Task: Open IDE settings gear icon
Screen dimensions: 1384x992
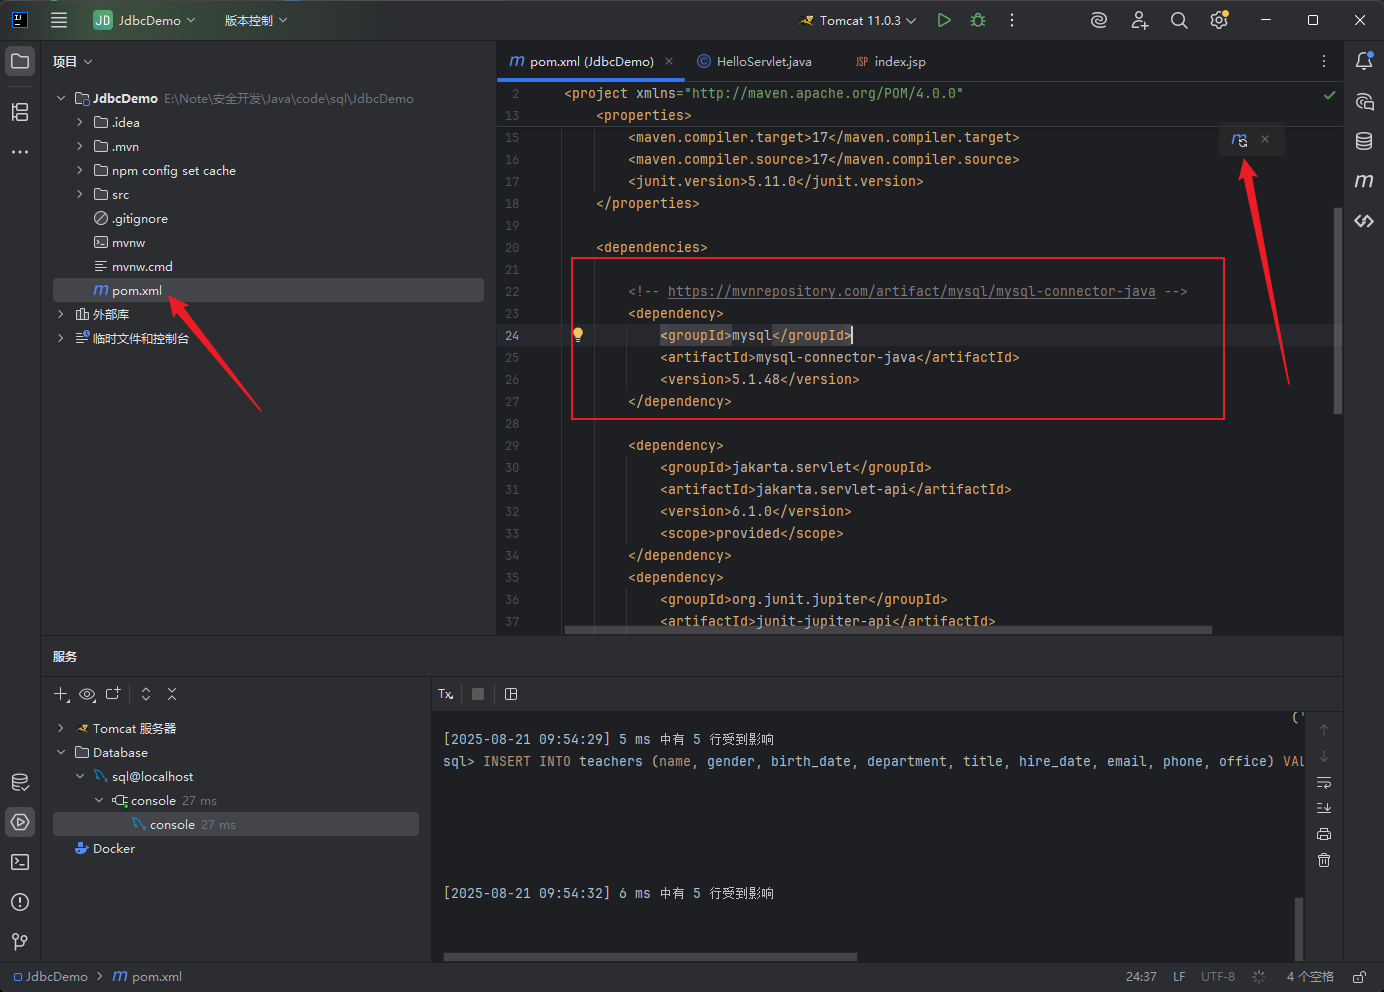Action: coord(1219,20)
